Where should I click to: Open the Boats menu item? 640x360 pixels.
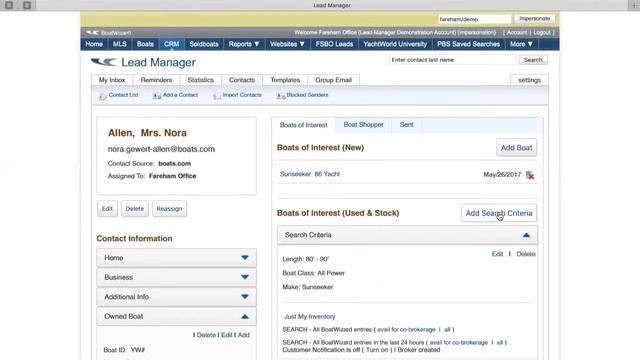[x=145, y=44]
